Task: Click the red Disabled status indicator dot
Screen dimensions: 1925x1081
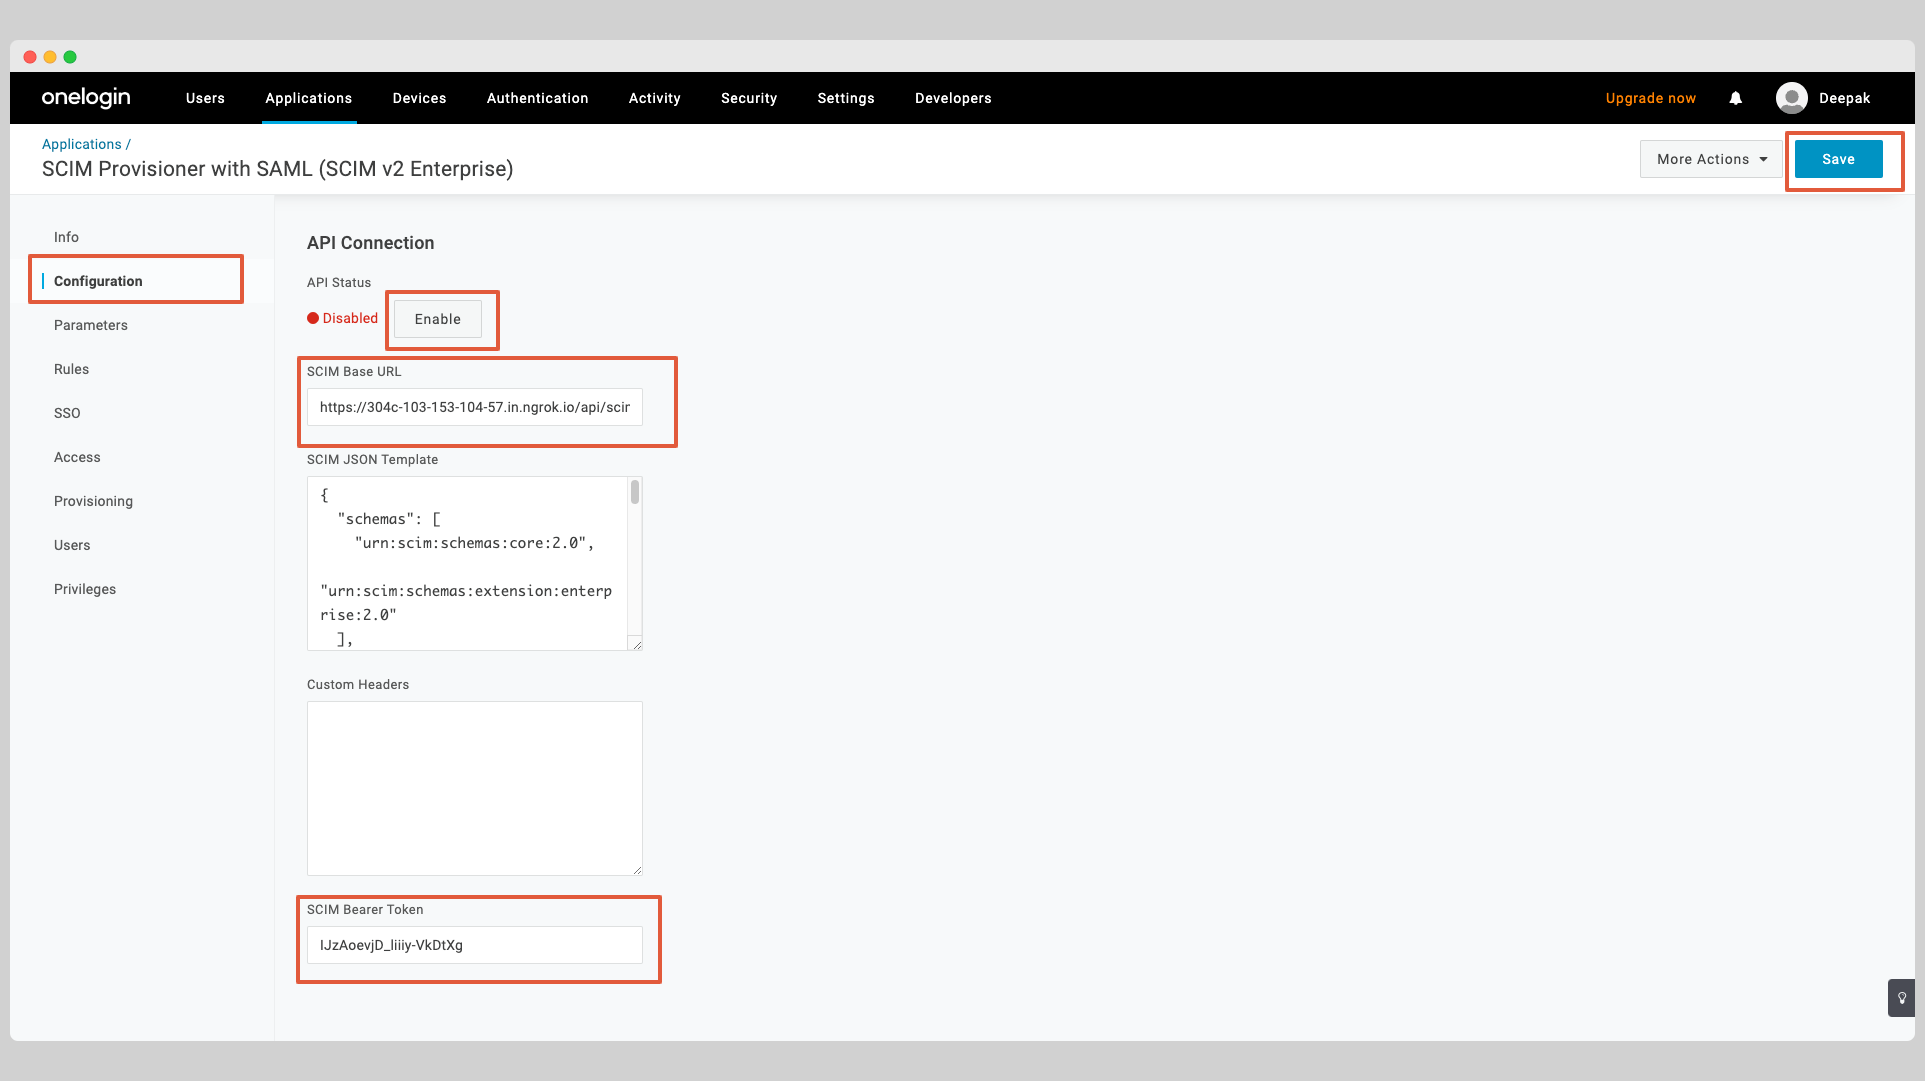Action: click(x=313, y=318)
